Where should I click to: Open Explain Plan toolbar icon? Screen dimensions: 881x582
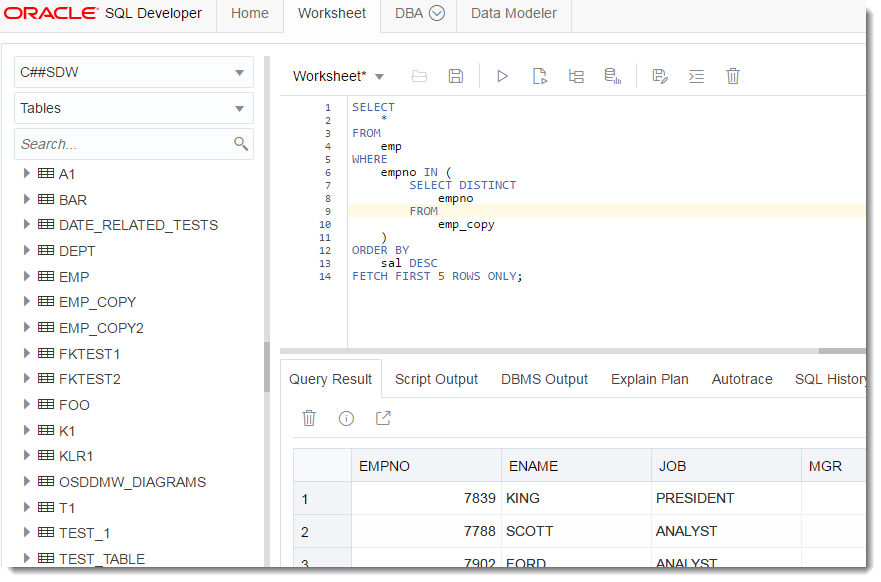click(x=576, y=76)
